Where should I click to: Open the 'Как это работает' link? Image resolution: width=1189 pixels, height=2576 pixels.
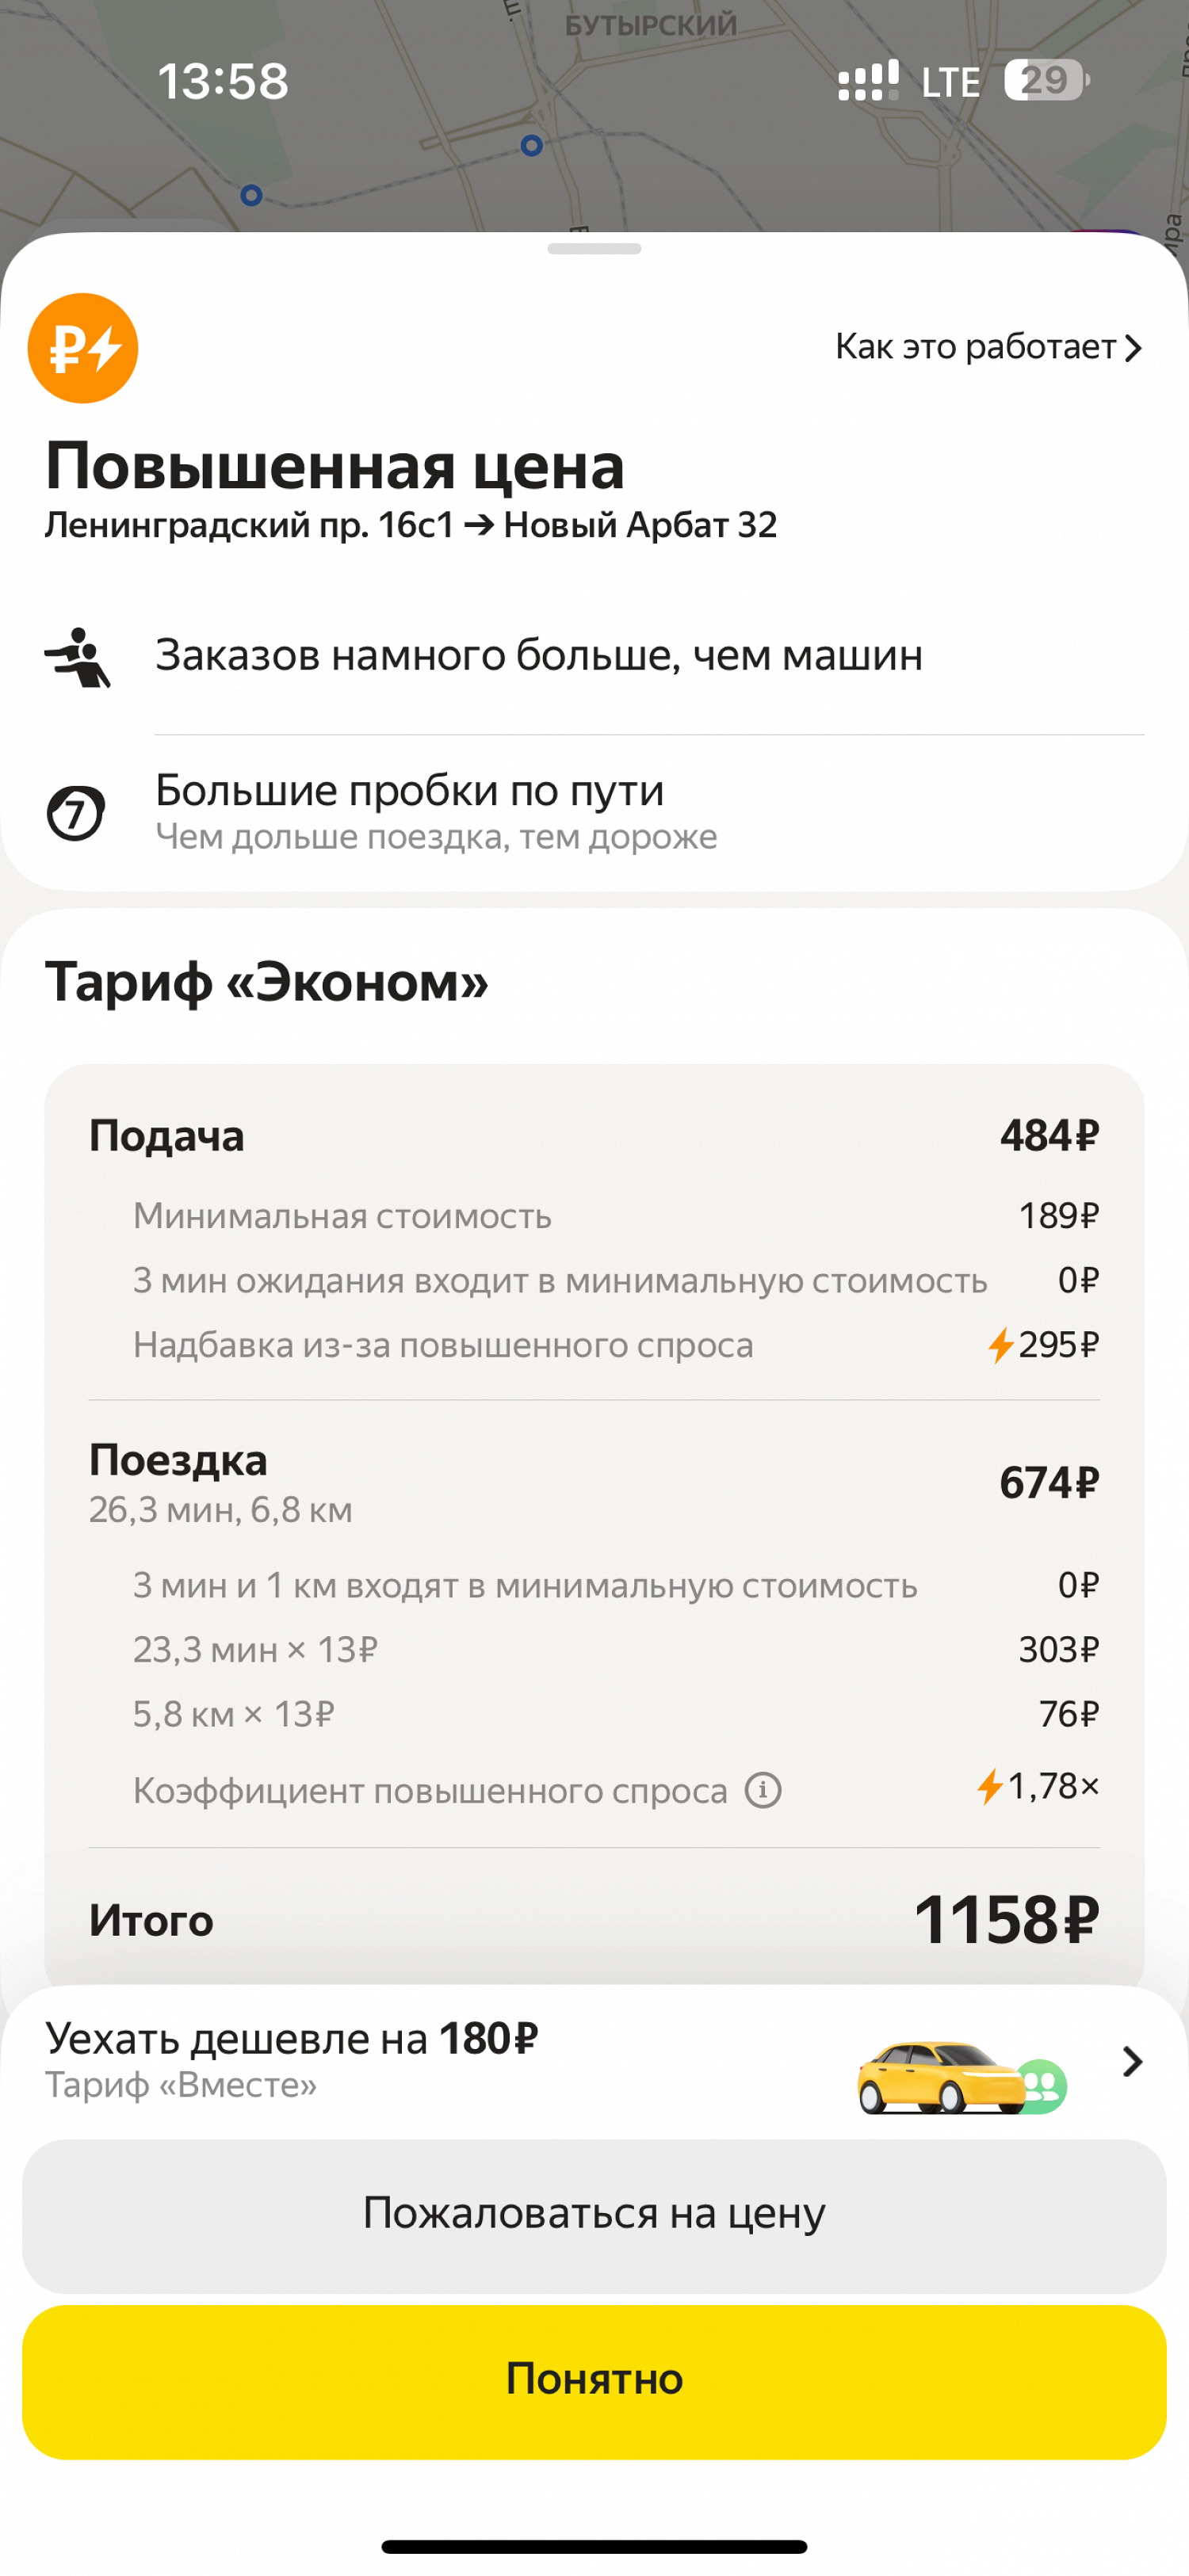tap(987, 347)
